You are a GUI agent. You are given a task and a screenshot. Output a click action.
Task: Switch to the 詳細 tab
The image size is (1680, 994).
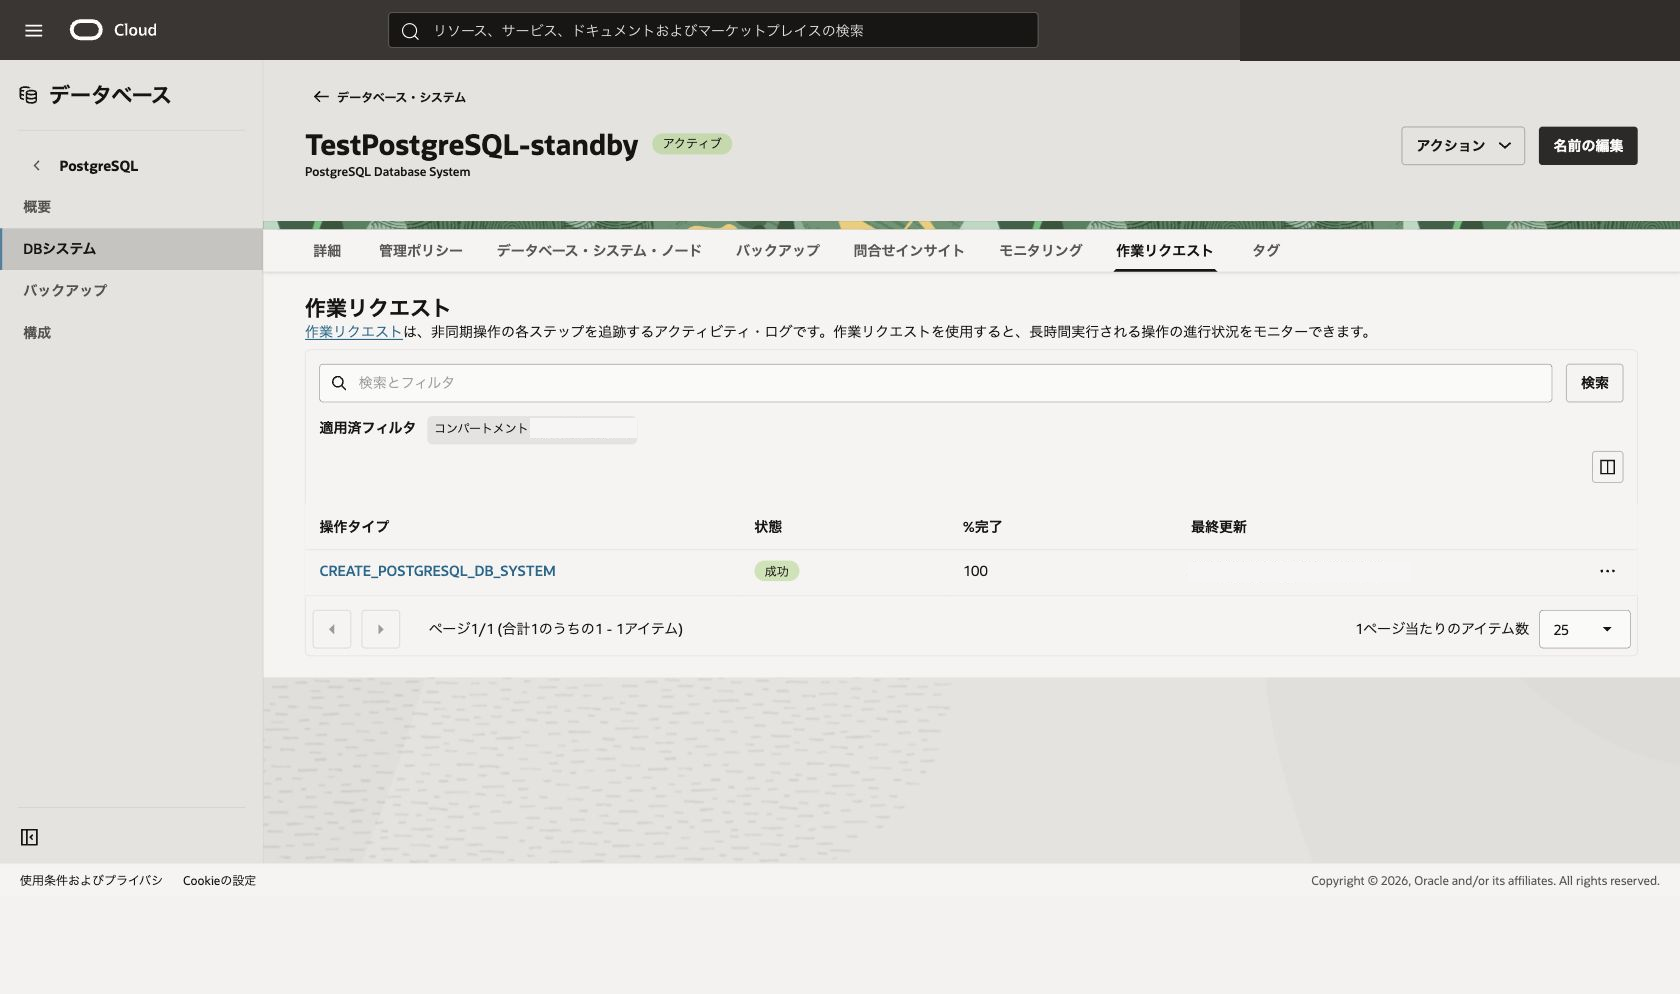[x=327, y=251]
